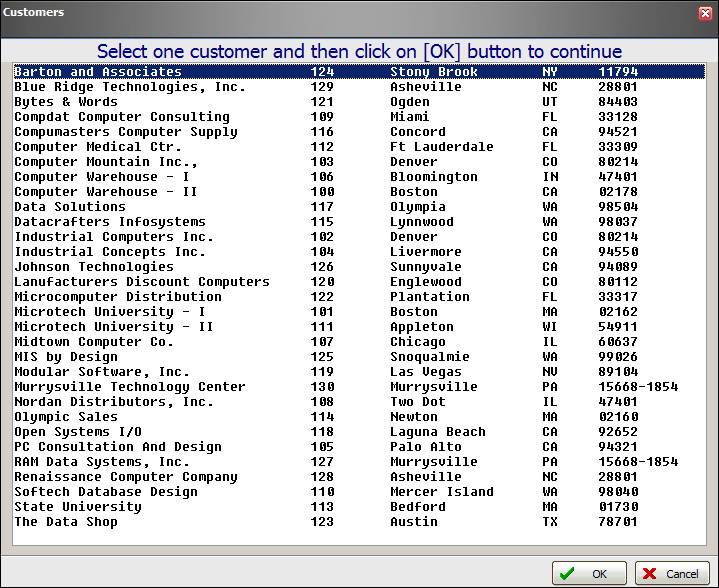Pick Modular Software, Inc. row

coord(102,372)
